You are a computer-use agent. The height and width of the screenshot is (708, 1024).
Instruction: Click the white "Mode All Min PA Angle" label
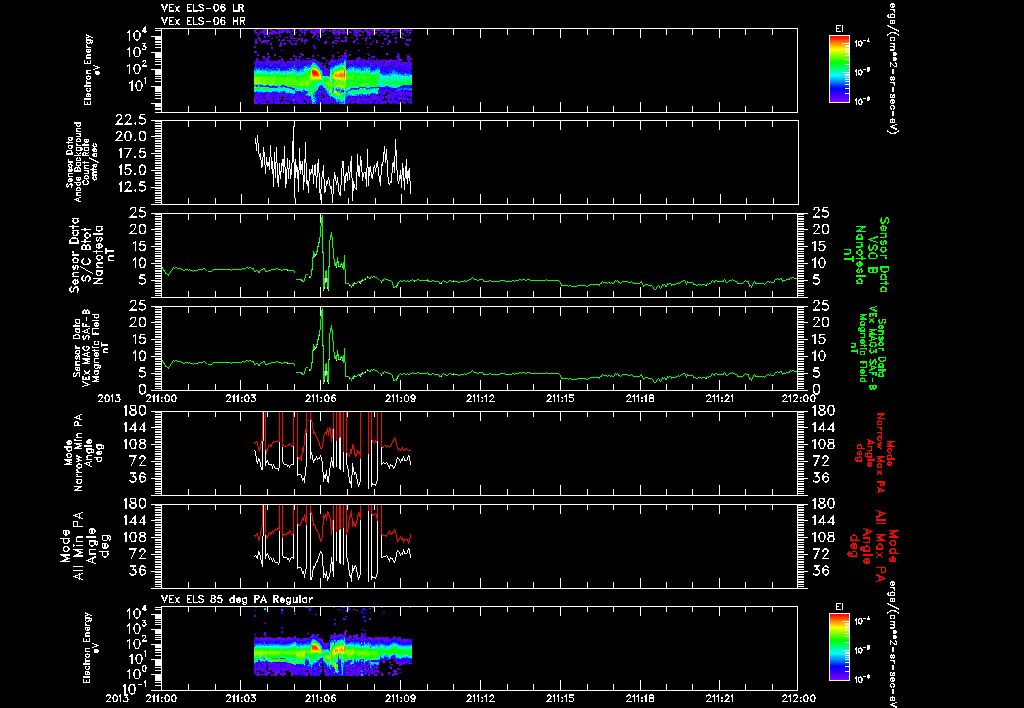click(x=78, y=545)
